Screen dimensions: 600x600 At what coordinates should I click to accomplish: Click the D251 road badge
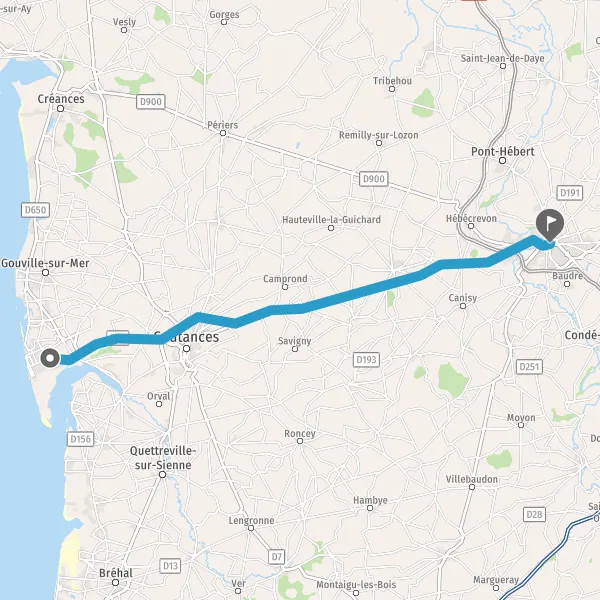click(529, 367)
